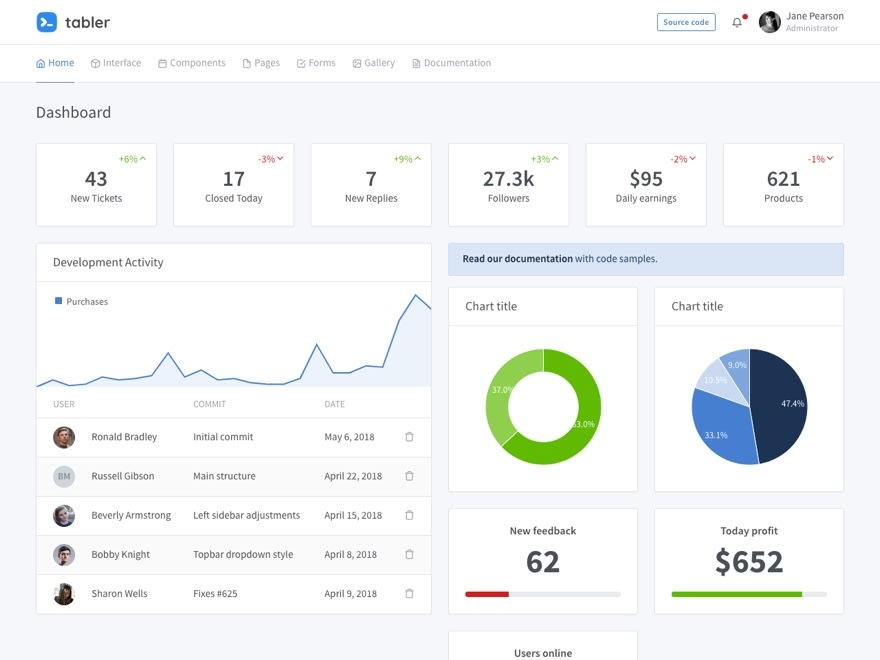880x660 pixels.
Task: Click the New feedback red progress bar
Action: tap(487, 594)
